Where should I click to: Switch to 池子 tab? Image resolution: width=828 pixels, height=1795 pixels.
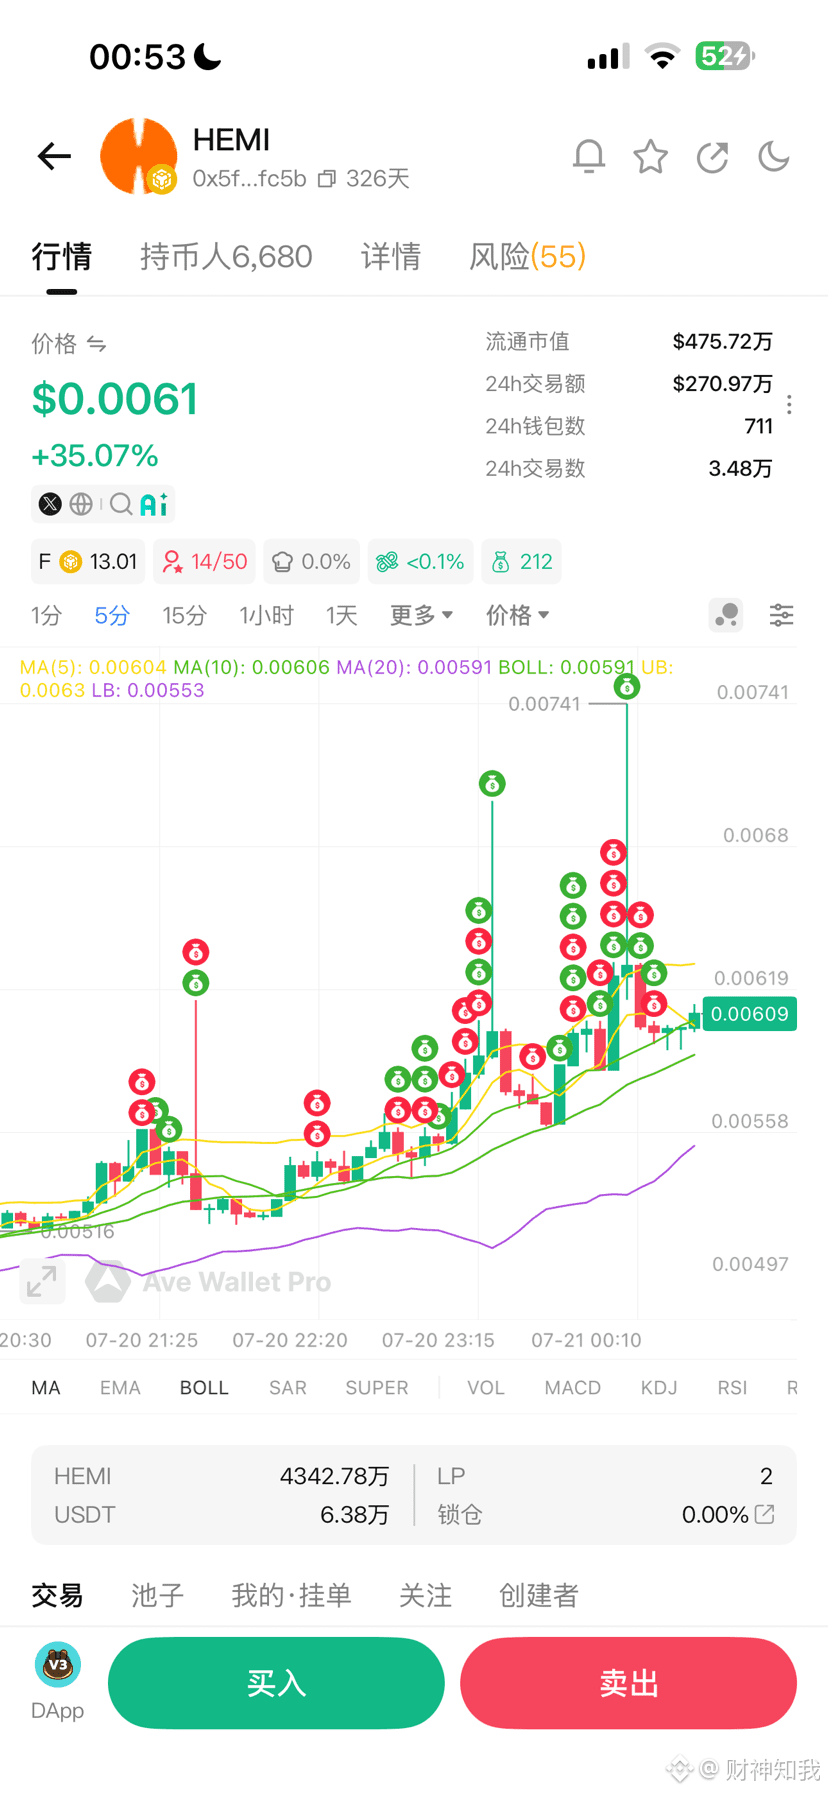point(158,1595)
